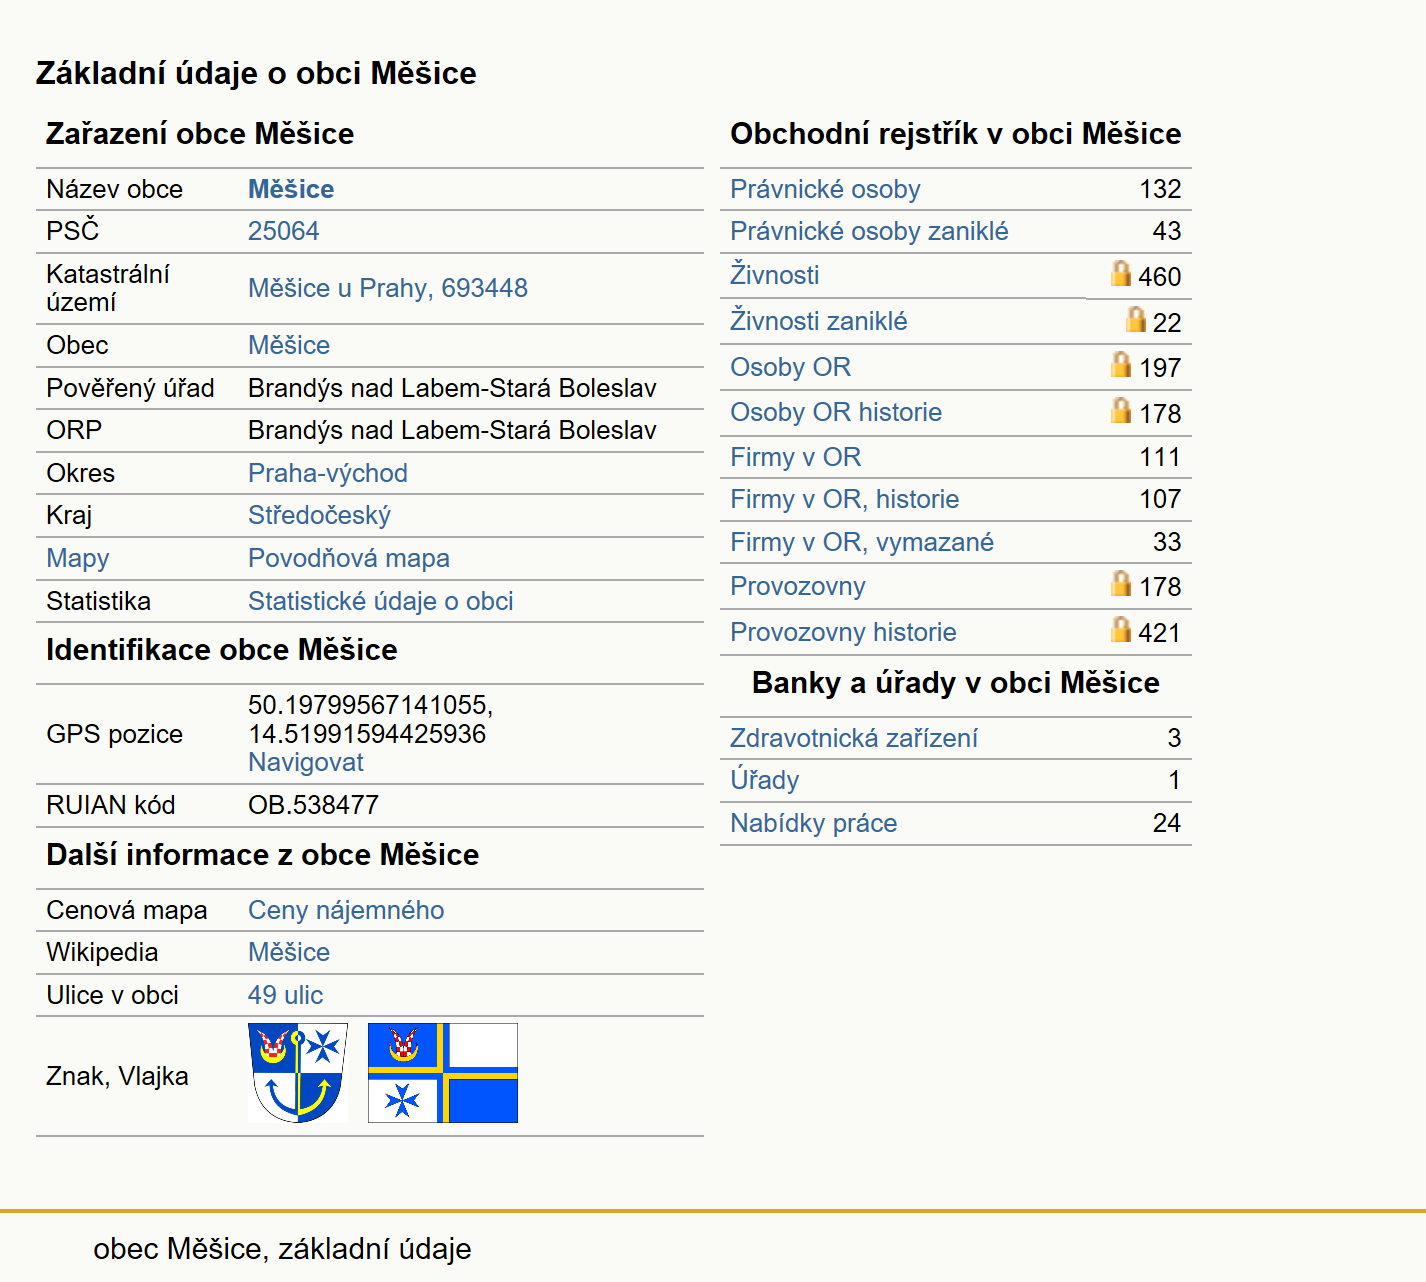
Task: Open the Povodňová mapa link
Action: (x=349, y=558)
